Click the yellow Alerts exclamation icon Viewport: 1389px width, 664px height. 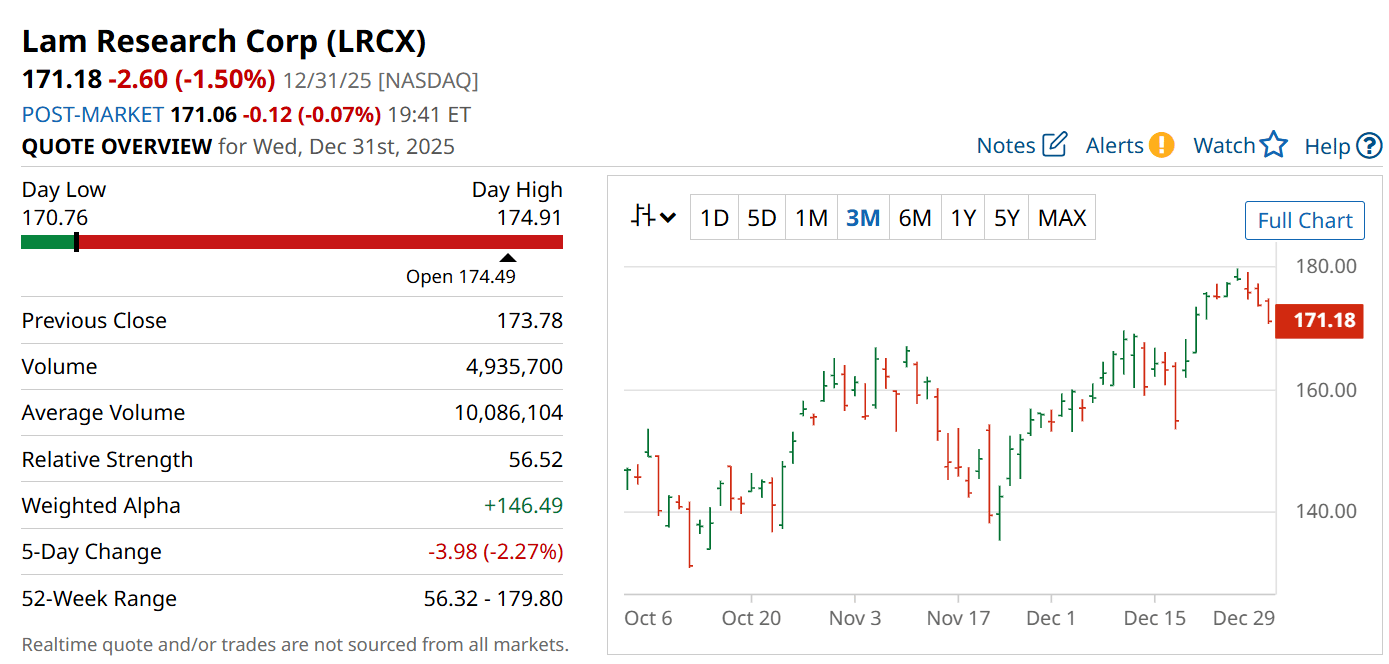1161,145
